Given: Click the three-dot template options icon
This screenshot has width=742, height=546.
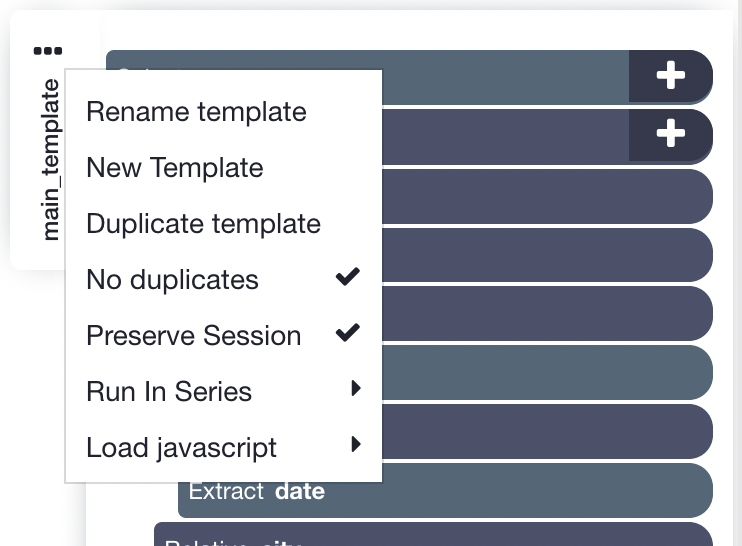Looking at the screenshot, I should coord(48,51).
